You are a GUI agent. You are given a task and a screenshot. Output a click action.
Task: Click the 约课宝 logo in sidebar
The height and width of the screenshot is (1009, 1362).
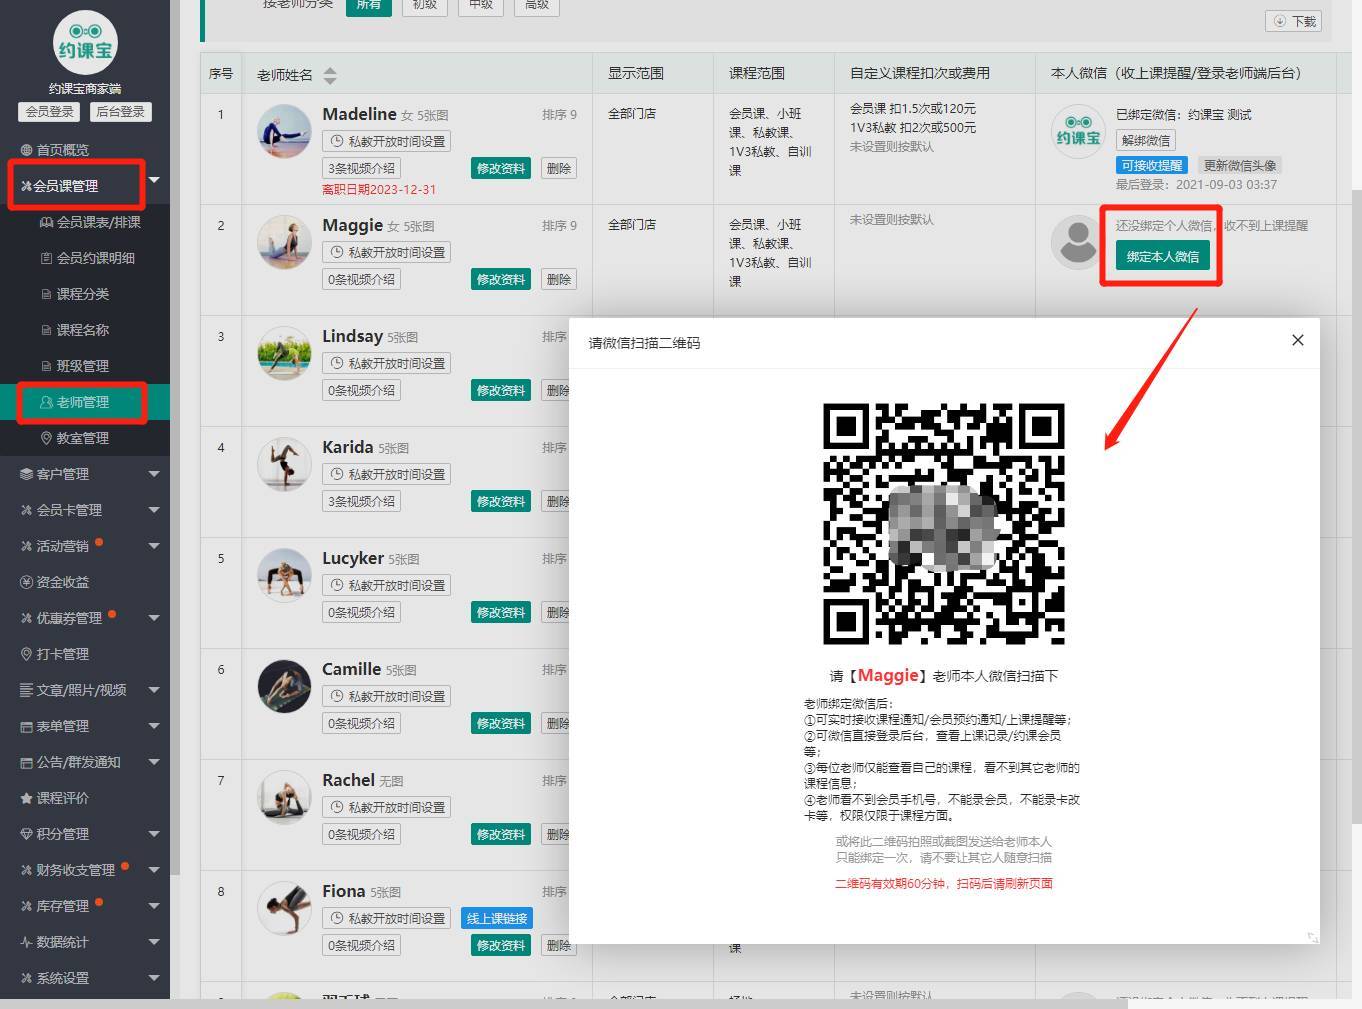tap(85, 43)
